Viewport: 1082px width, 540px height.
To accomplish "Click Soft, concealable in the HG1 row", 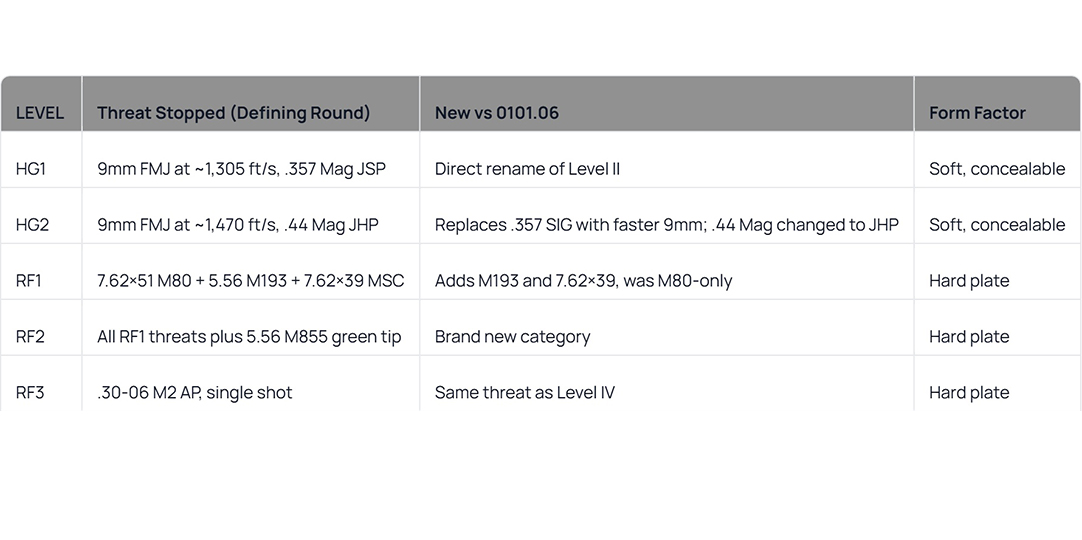I will coord(997,169).
